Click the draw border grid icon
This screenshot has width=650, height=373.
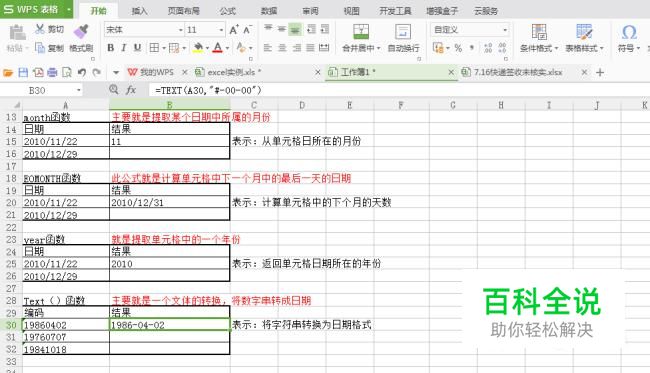[174, 48]
